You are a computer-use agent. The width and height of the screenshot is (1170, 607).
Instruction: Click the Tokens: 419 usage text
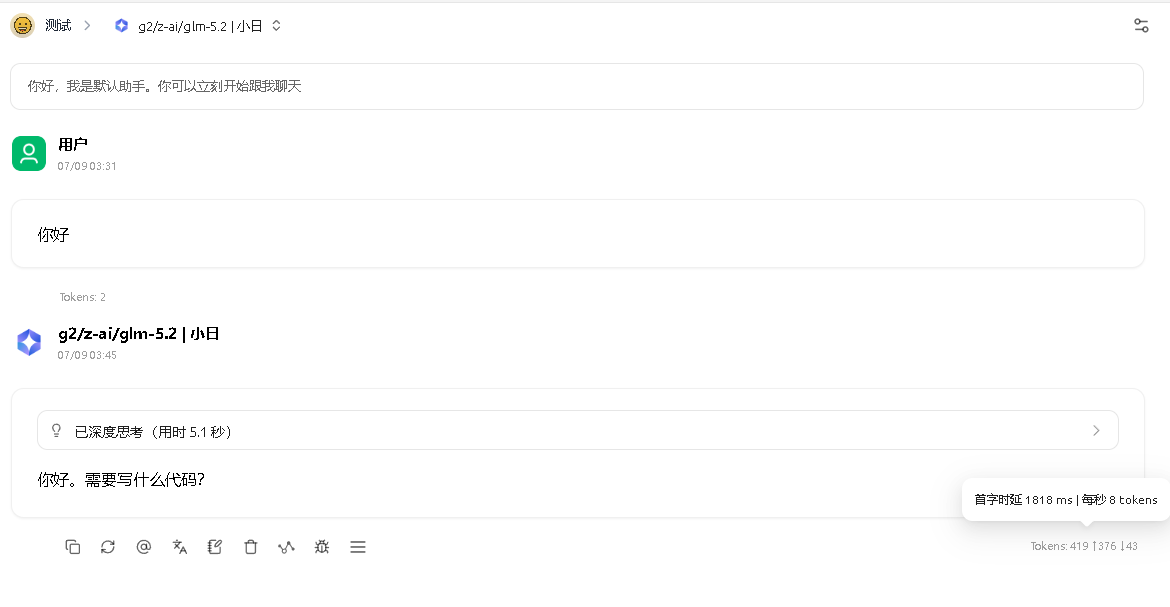point(1083,547)
